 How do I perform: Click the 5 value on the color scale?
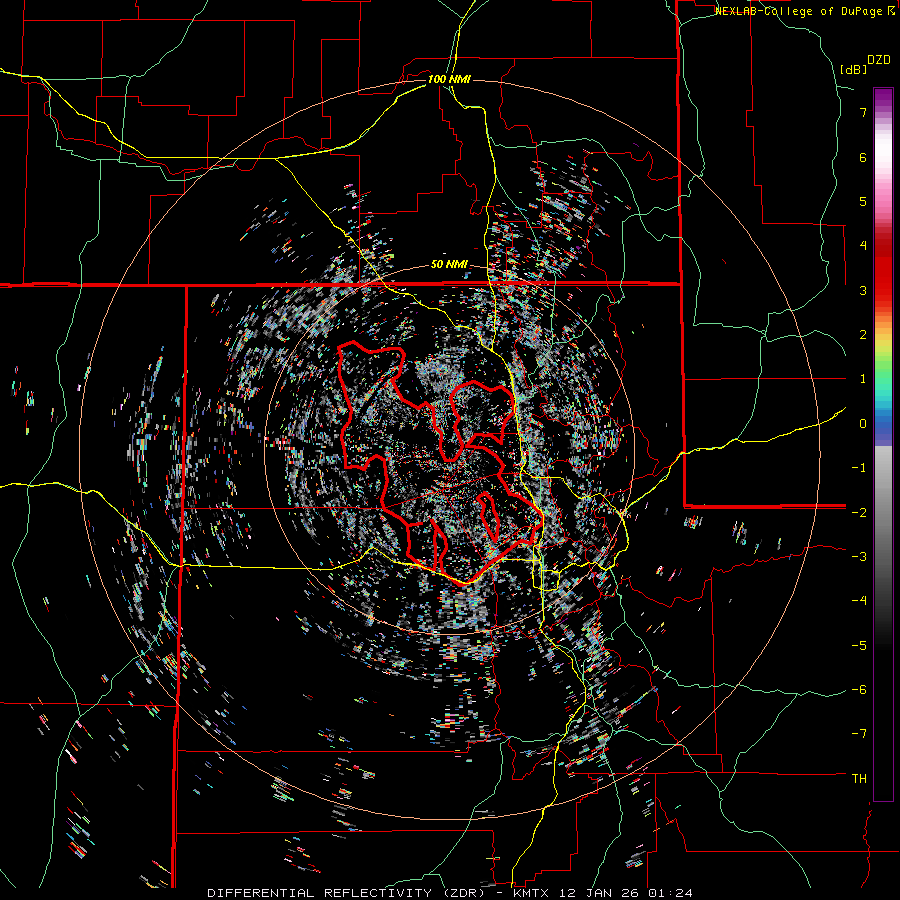pyautogui.click(x=863, y=201)
